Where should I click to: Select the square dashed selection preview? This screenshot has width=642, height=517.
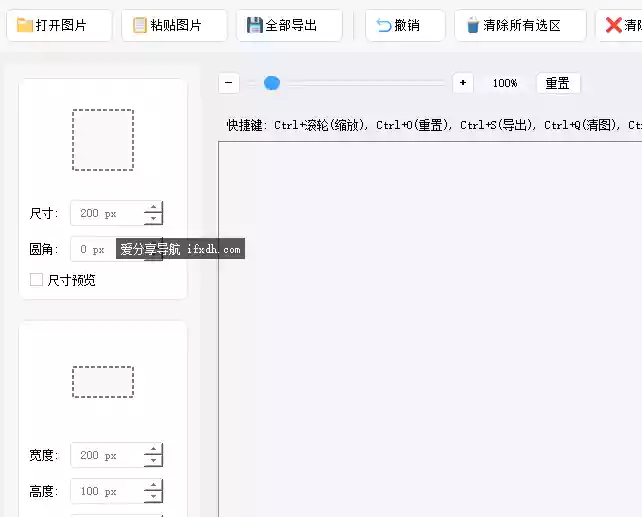[103, 140]
